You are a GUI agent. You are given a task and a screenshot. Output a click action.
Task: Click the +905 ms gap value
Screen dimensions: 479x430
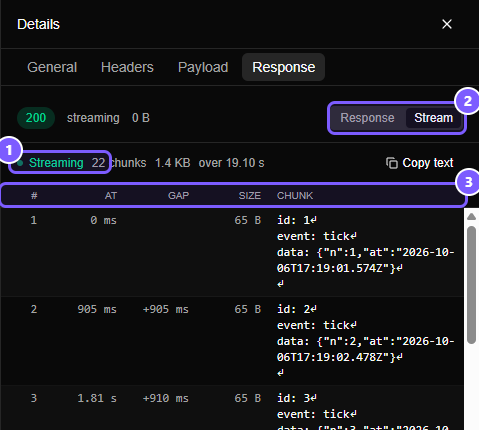click(165, 309)
